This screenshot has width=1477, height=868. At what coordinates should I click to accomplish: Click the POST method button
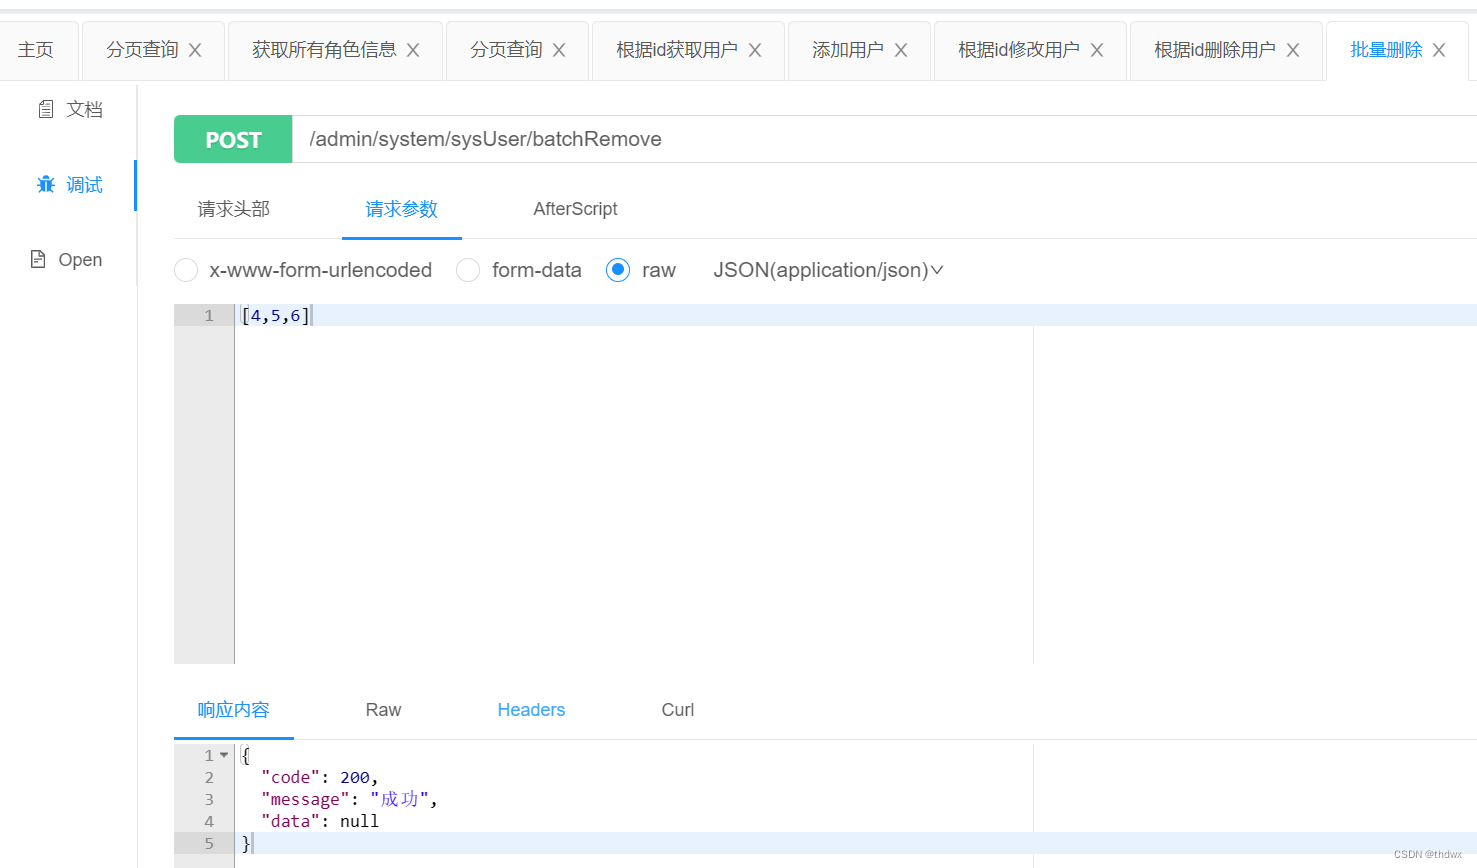coord(233,139)
